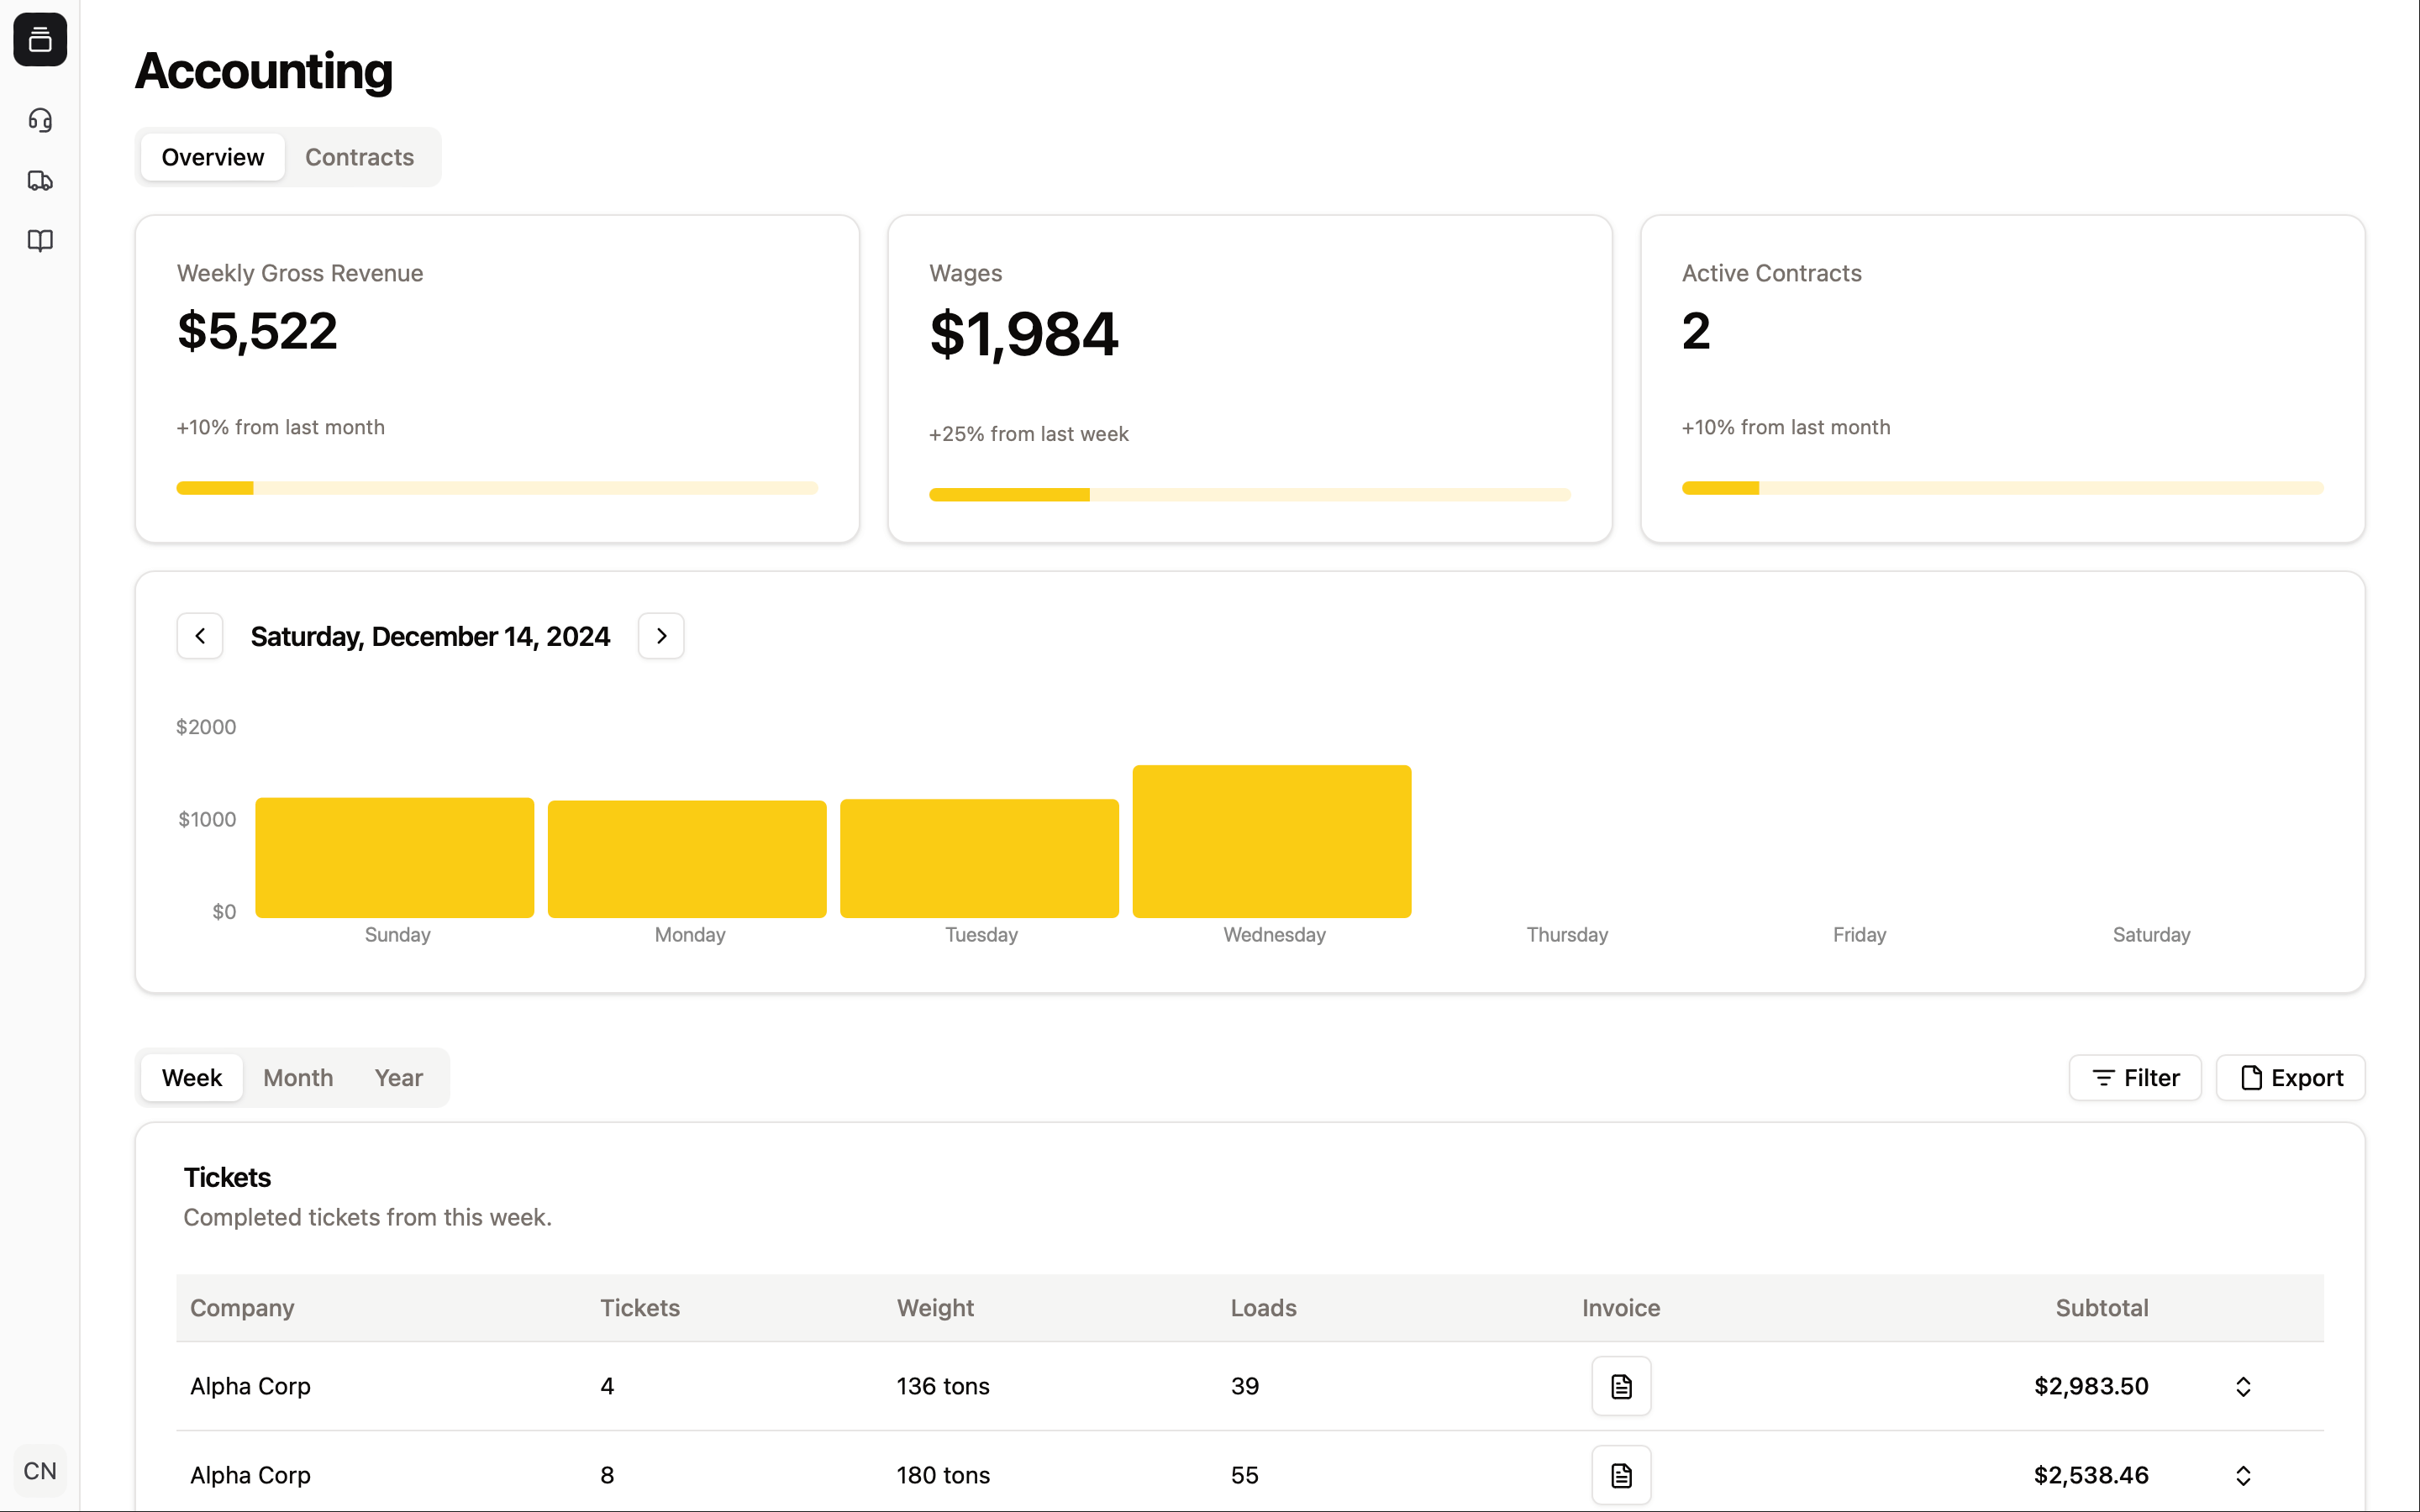Click the Subtotal column header

pyautogui.click(x=2102, y=1308)
